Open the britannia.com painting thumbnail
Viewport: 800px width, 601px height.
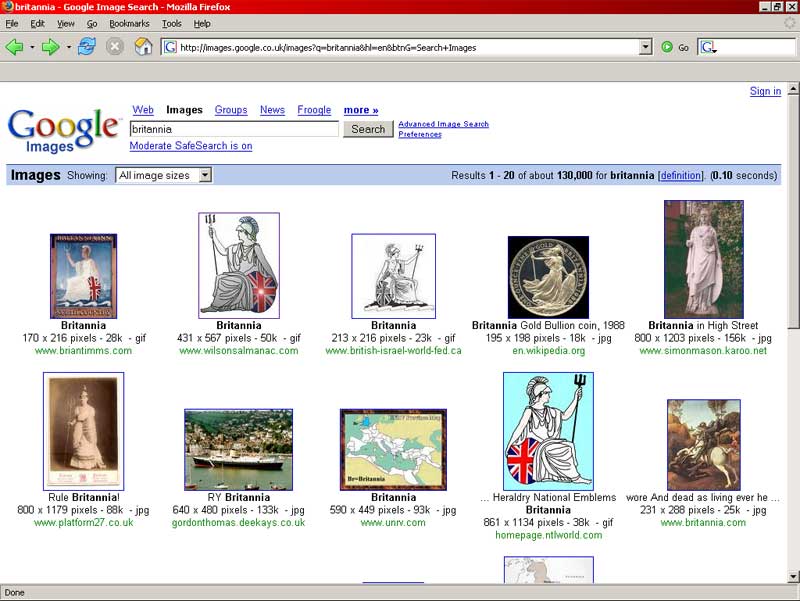704,445
